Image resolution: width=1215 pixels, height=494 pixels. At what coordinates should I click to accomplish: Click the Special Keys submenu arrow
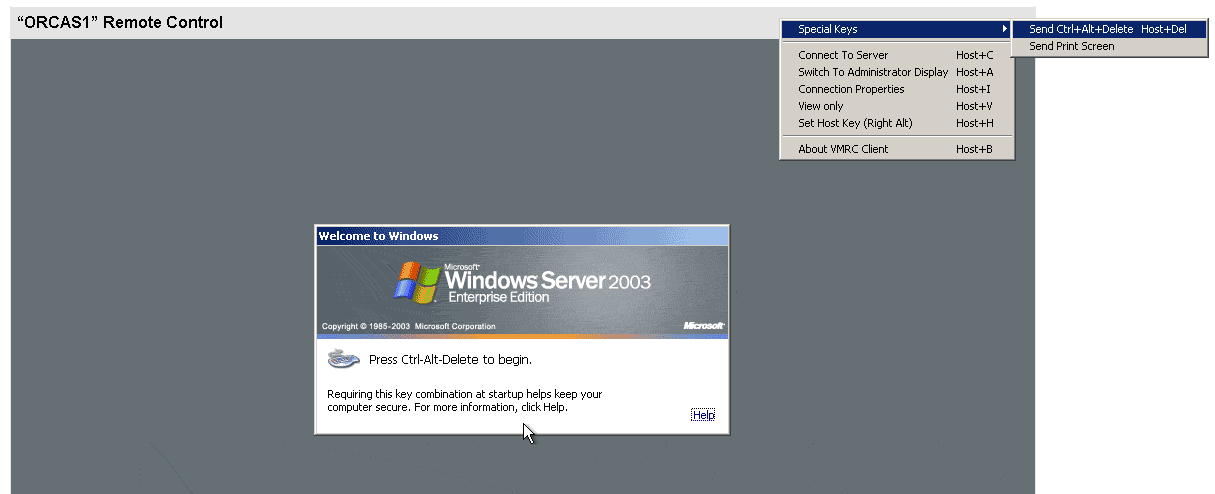pos(1004,29)
